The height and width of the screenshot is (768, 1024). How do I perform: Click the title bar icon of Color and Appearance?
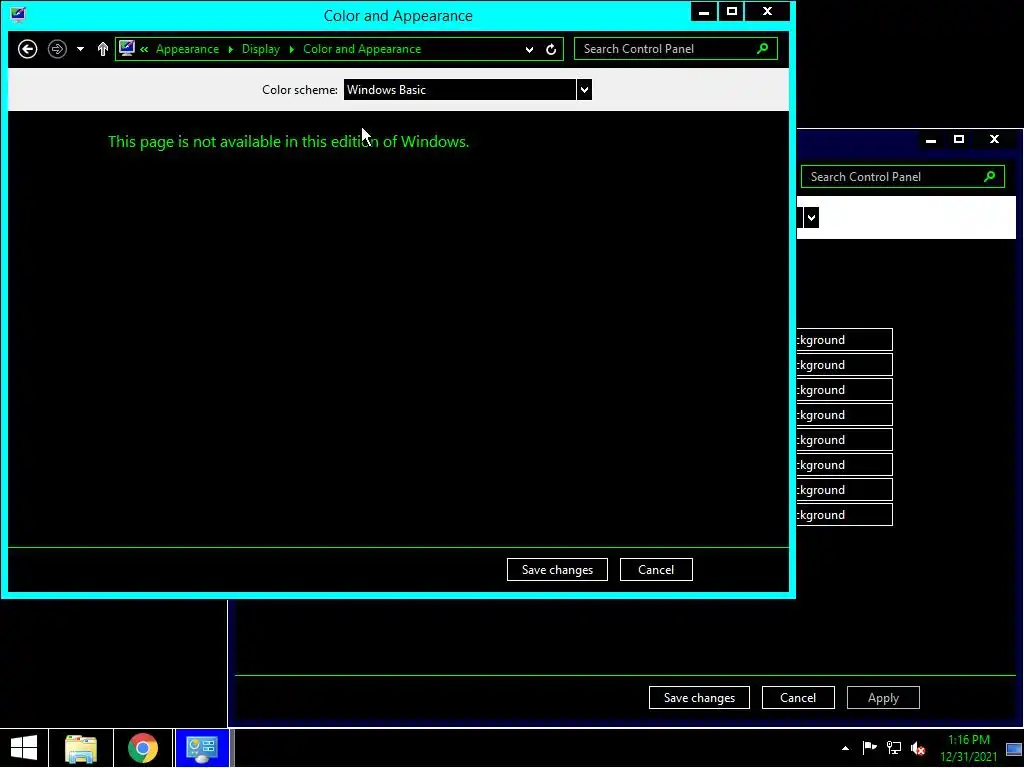tap(18, 14)
